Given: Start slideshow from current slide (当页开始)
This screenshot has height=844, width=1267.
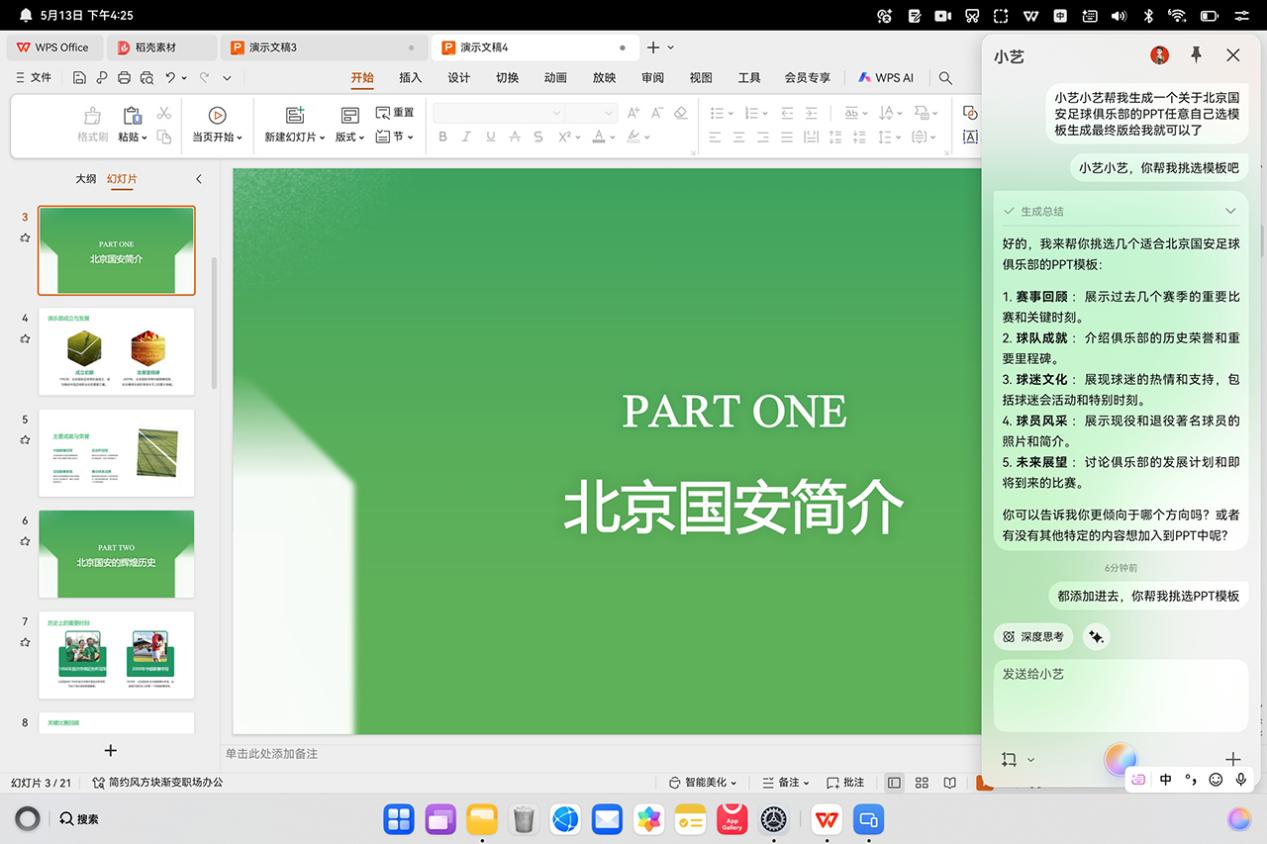Looking at the screenshot, I should point(217,125).
